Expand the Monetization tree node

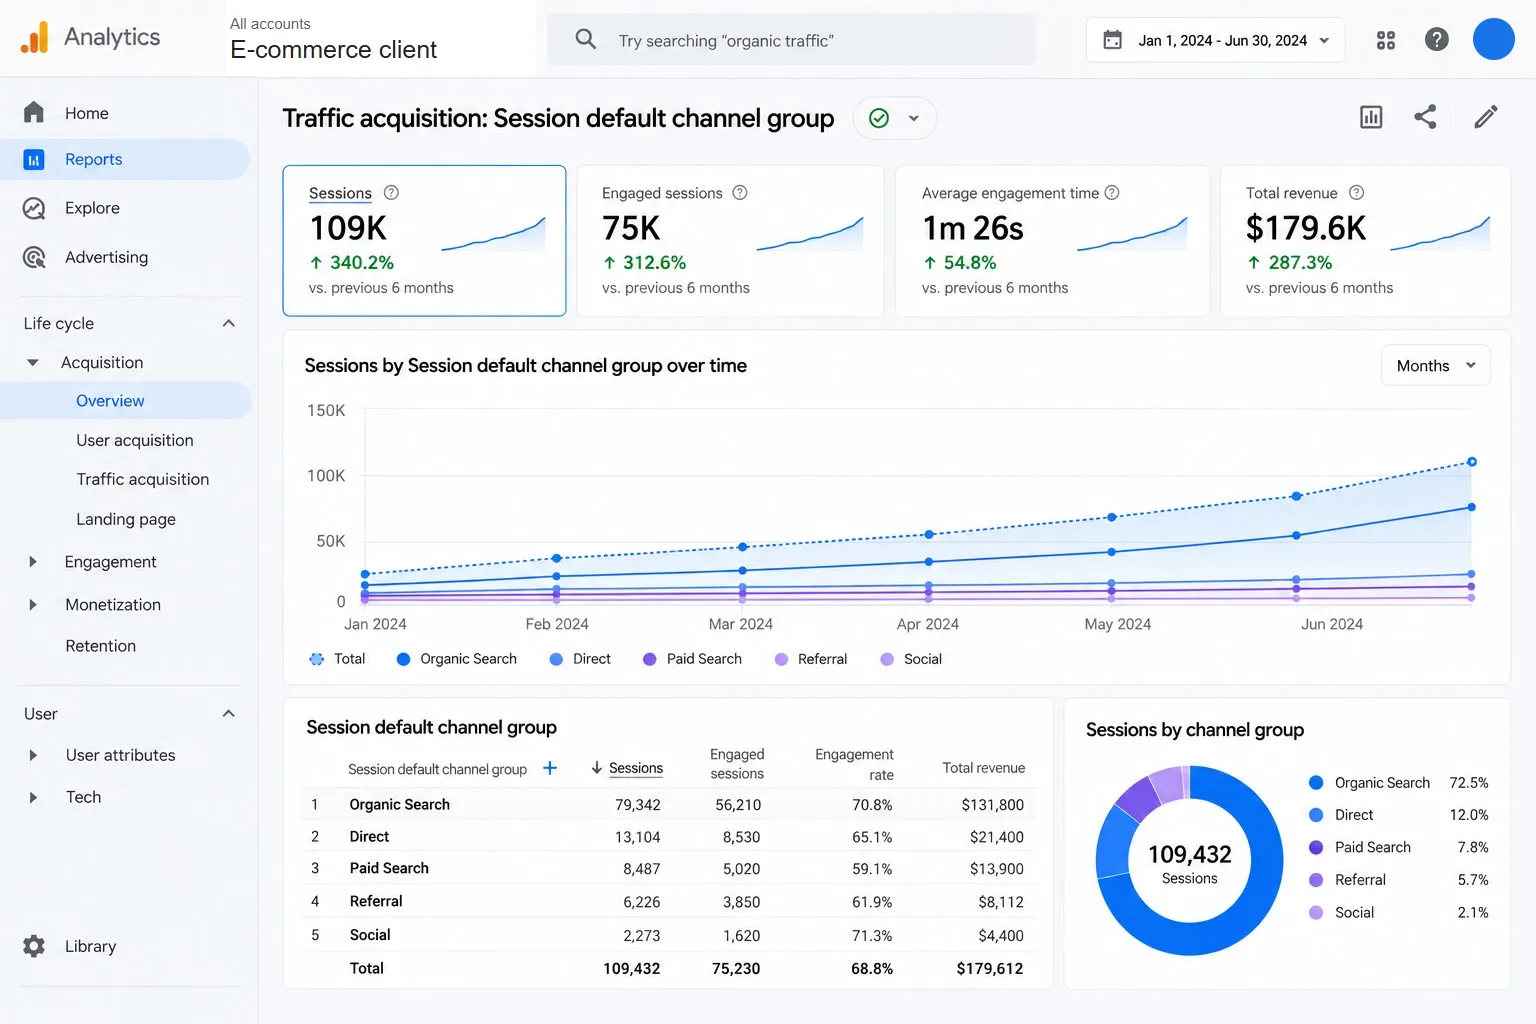click(33, 605)
